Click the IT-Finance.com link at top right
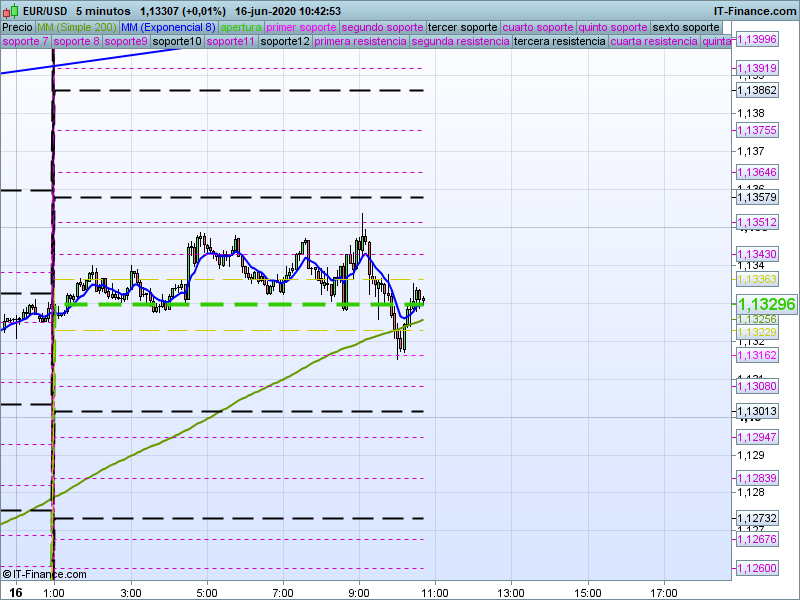The image size is (800, 600). pos(755,11)
